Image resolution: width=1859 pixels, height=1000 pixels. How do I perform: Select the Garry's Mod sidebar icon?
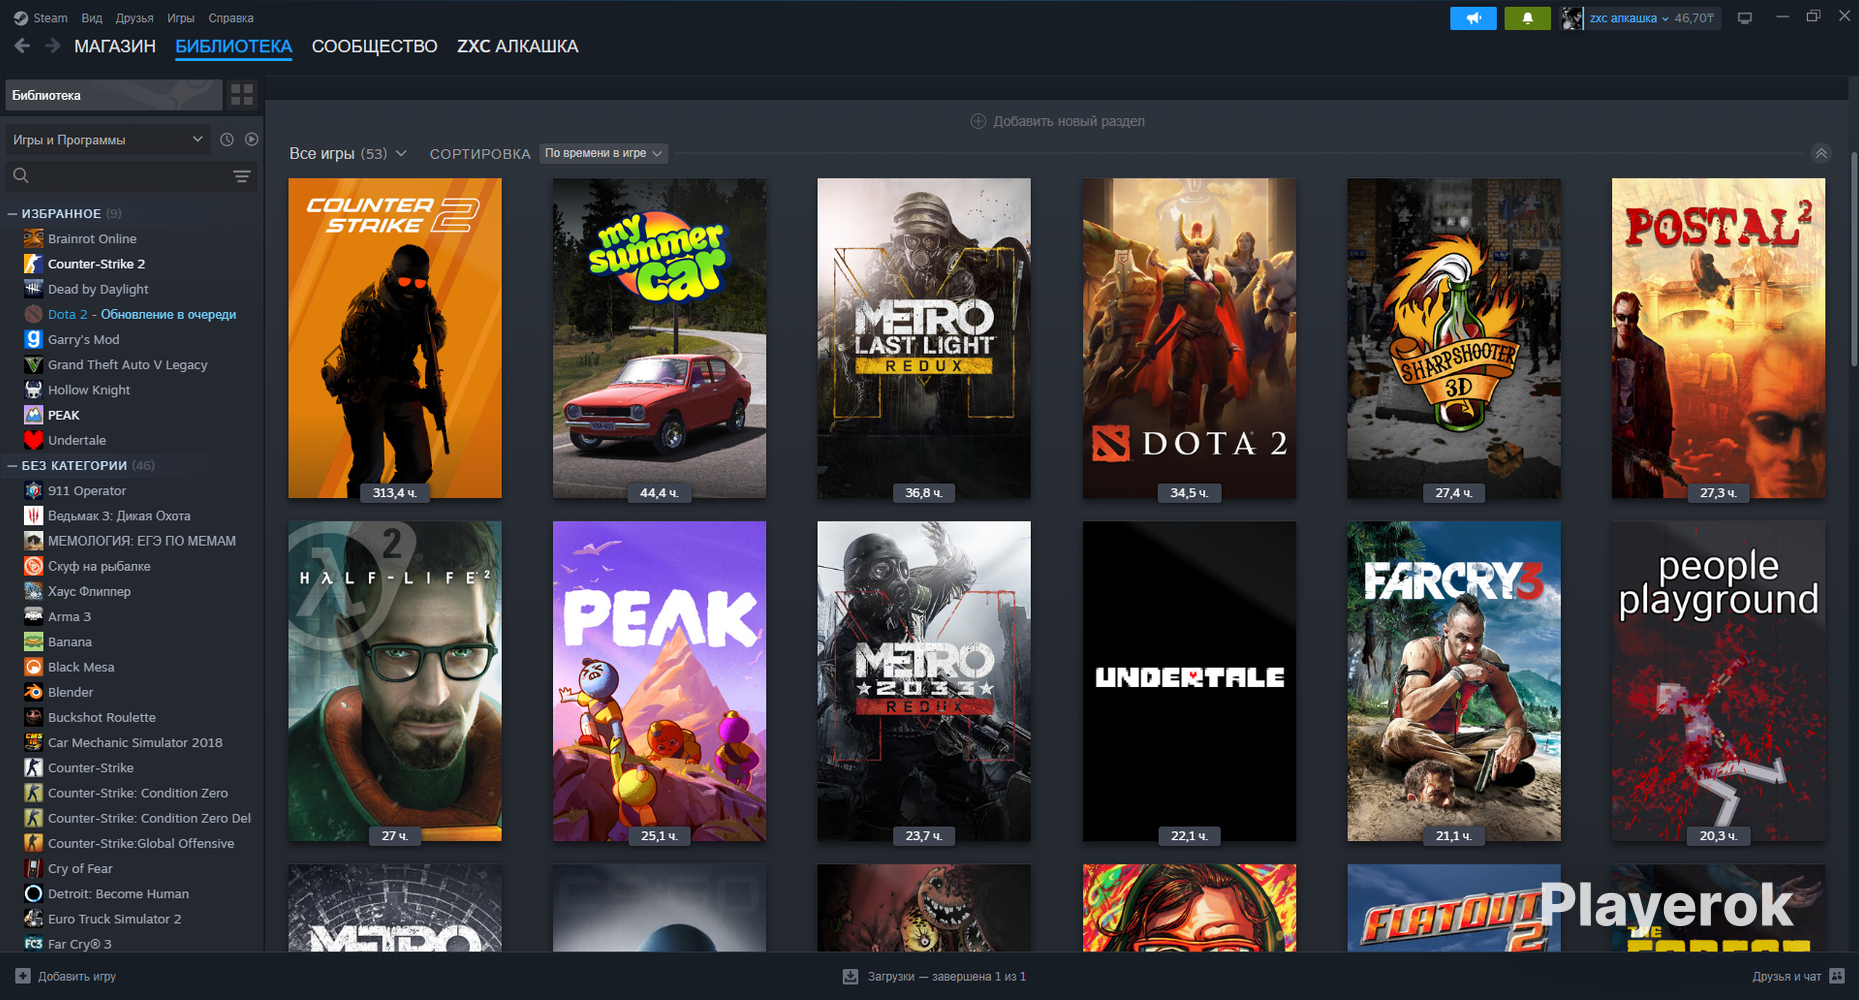coord(33,339)
